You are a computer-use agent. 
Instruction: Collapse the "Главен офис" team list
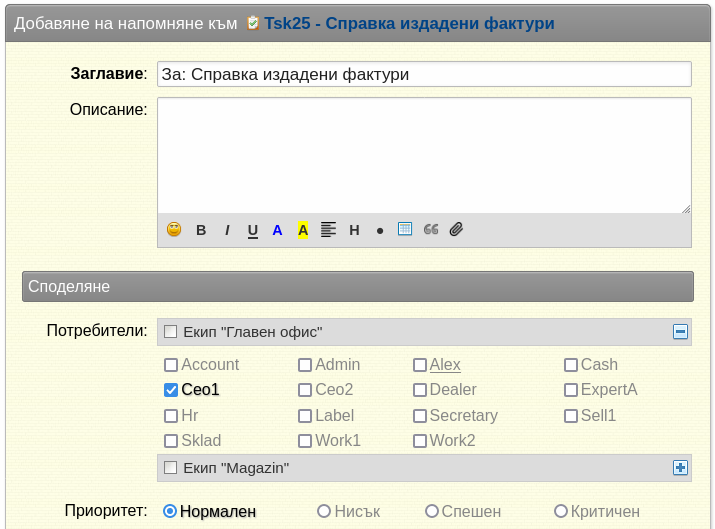(680, 332)
